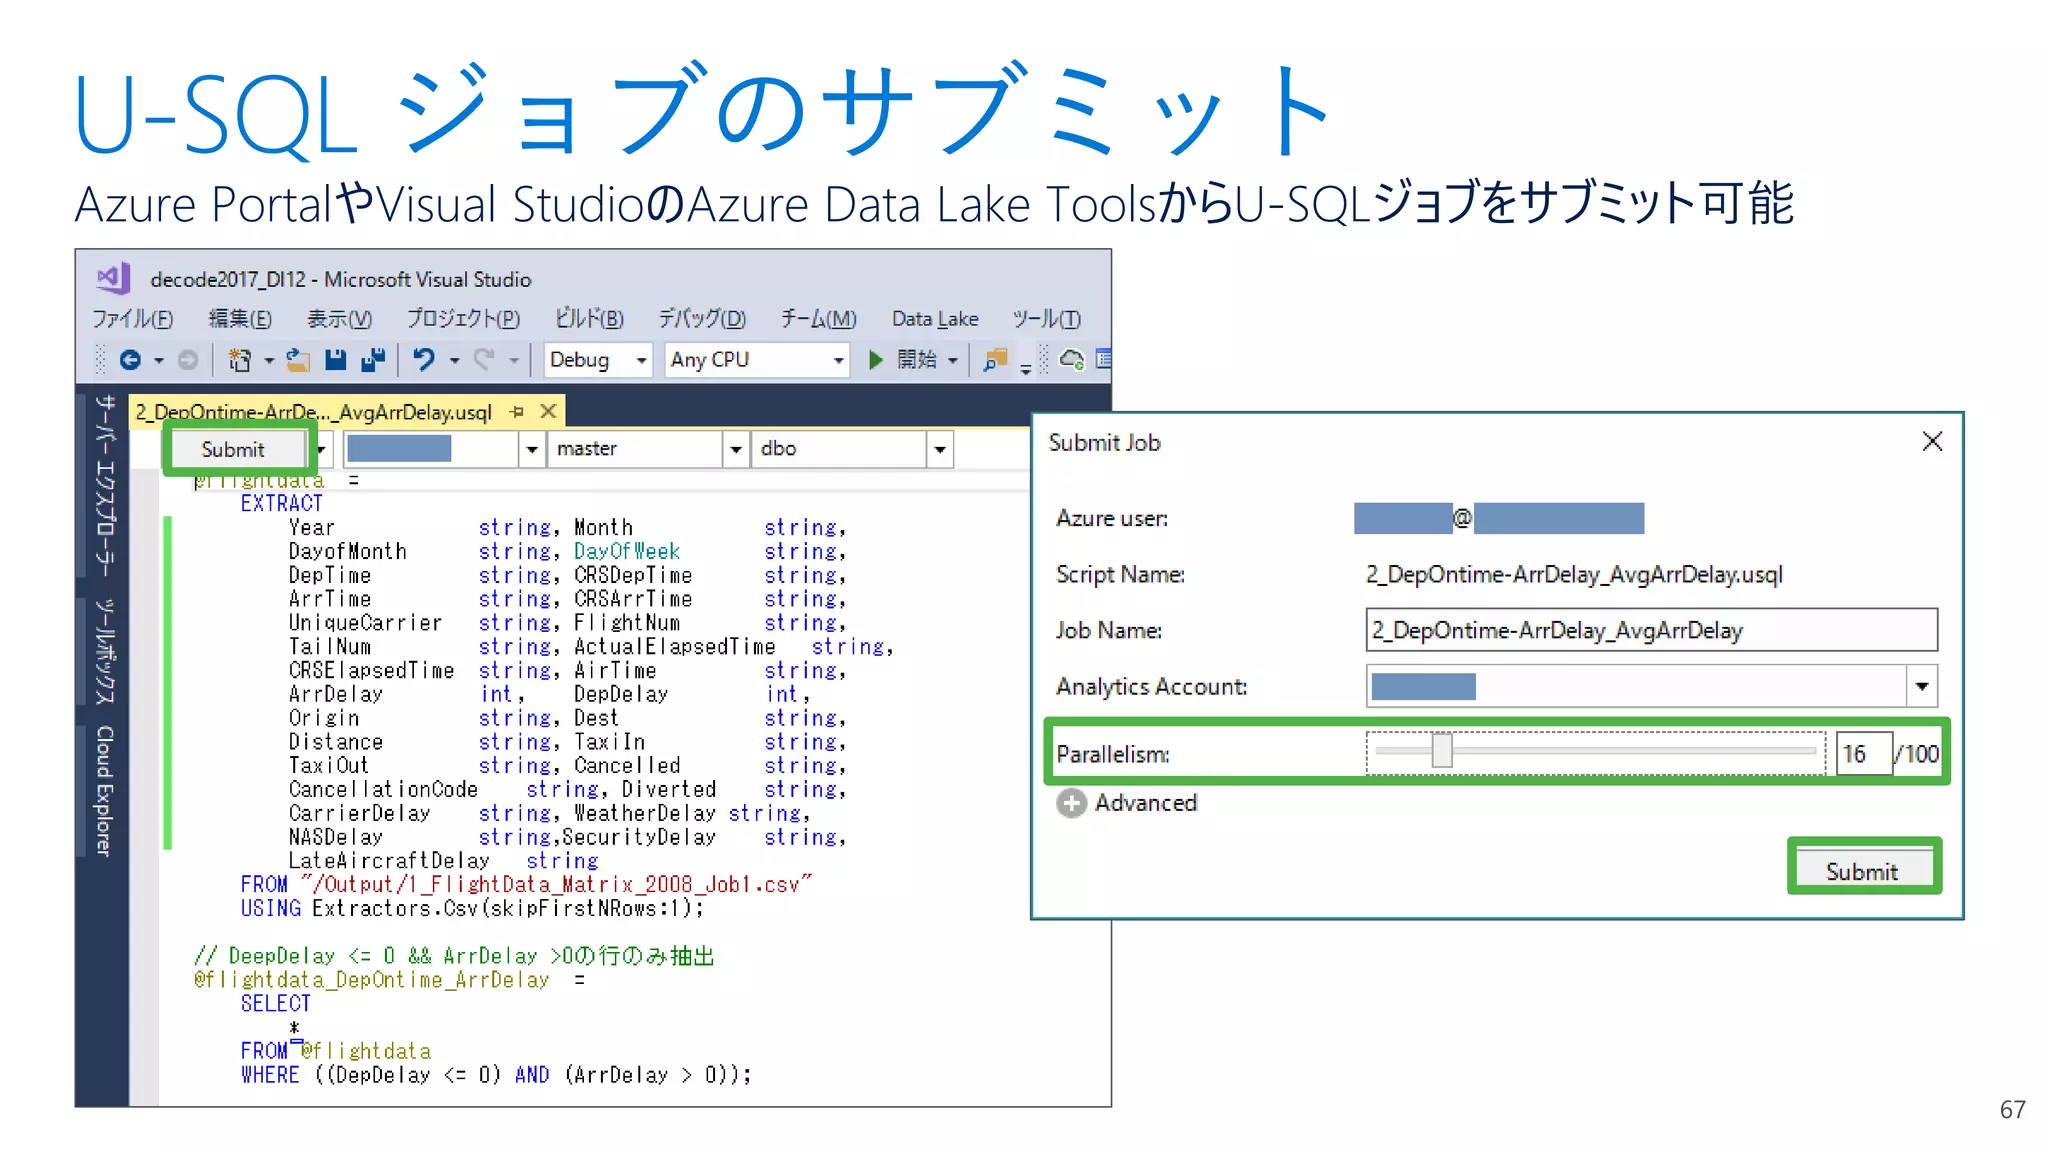The image size is (2048, 1152).
Task: Click the green Start debugging arrow
Action: 876,360
